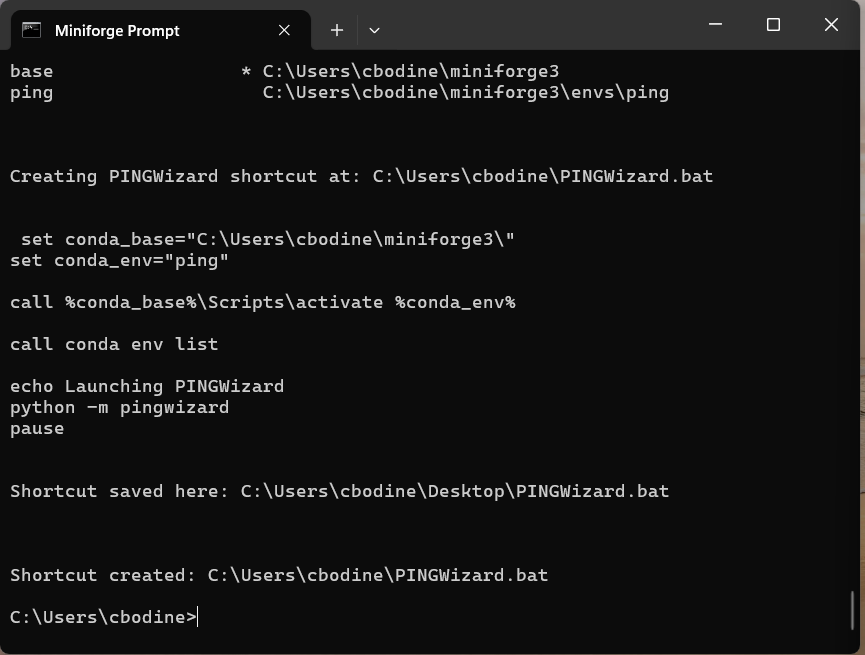Select the Miniforge Prompt tab title

(117, 31)
